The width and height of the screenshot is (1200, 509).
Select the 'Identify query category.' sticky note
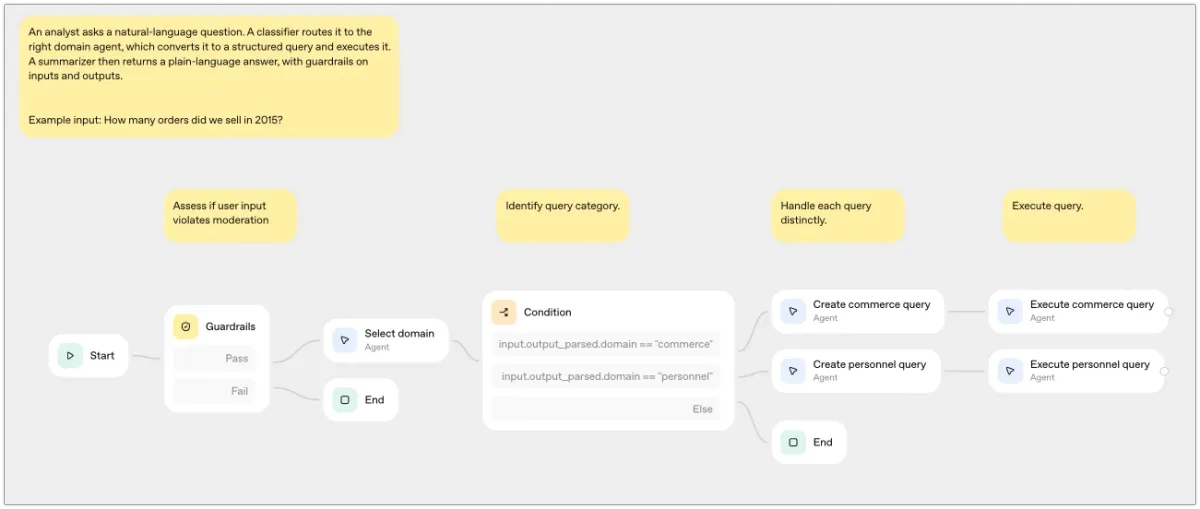pyautogui.click(x=563, y=216)
